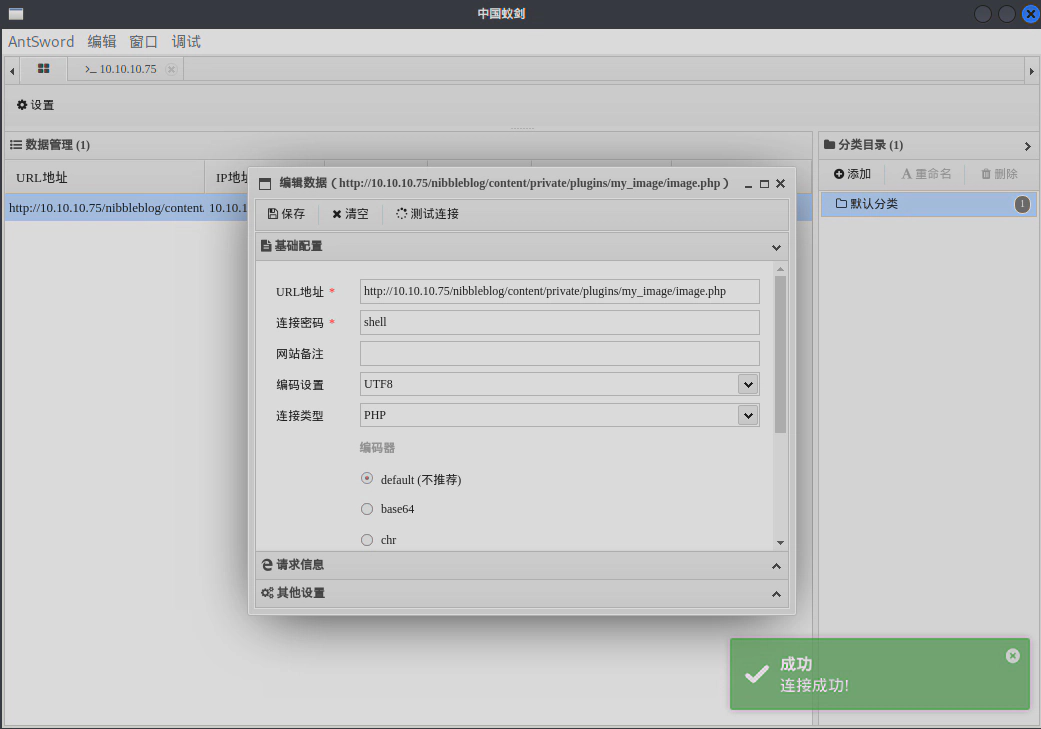Viewport: 1041px width, 729px height.
Task: Click the dialog's vertical scrollbar thumb
Action: [780, 355]
